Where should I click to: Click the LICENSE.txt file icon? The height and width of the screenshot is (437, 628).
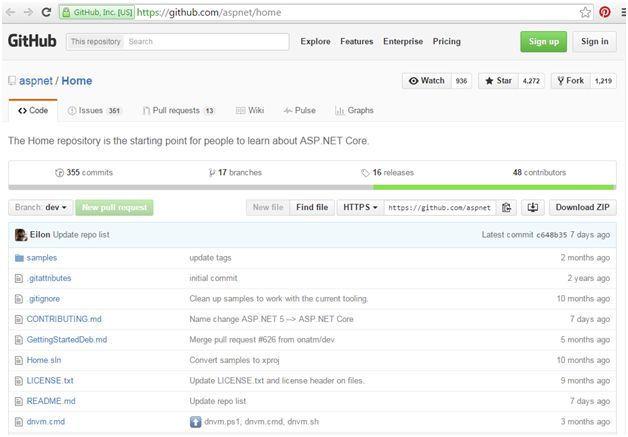pos(19,381)
